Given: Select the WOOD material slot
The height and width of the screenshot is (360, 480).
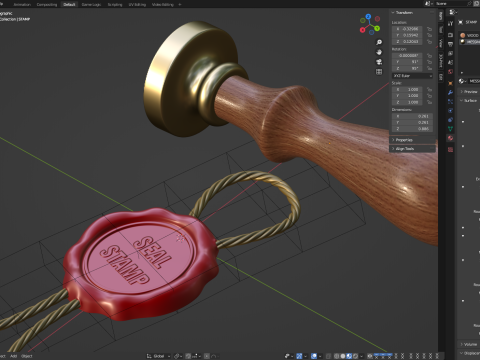Looking at the screenshot, I should (469, 35).
